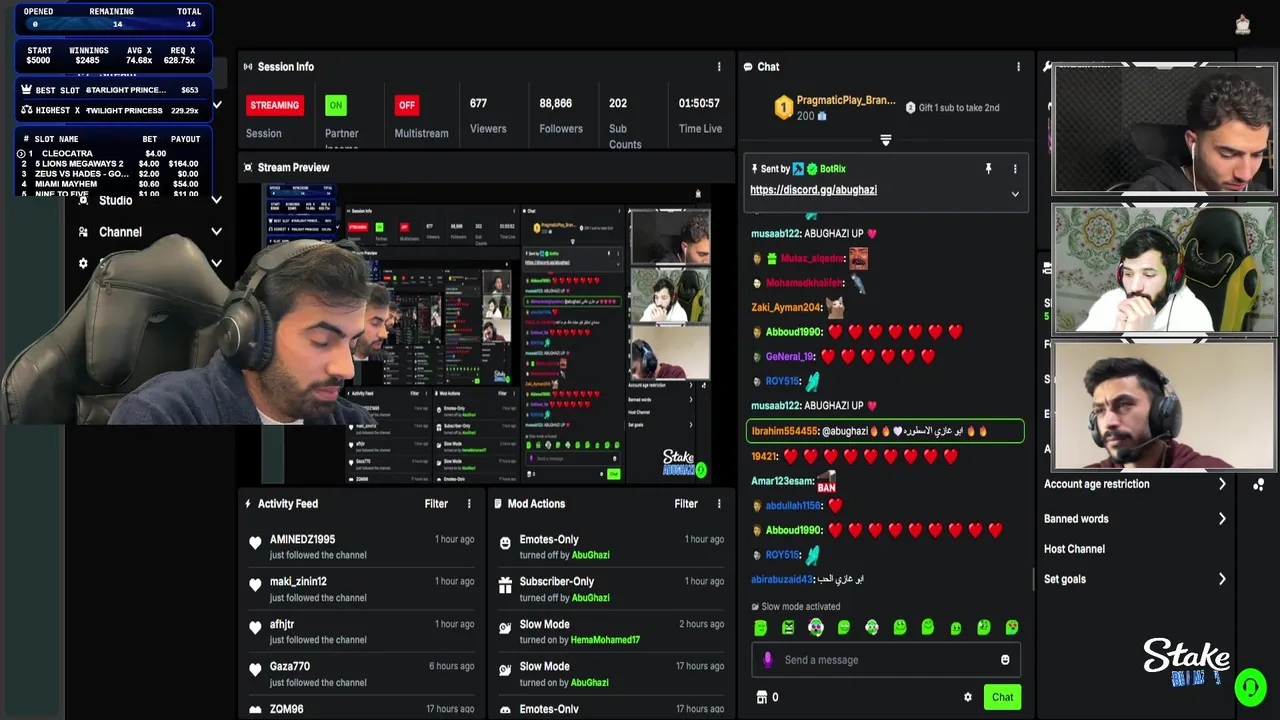Click the Studio sidebar icon
This screenshot has width=1280, height=720.
(83, 201)
